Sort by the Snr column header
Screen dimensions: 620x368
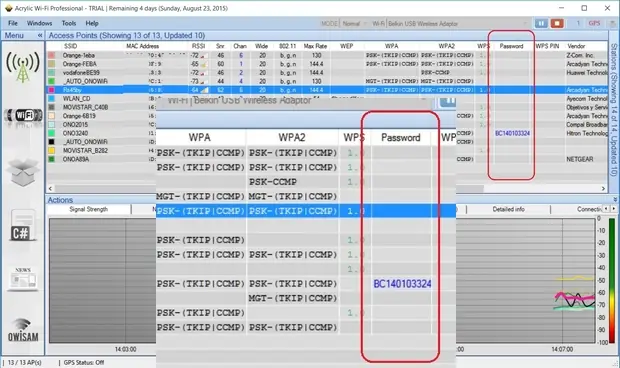(220, 46)
